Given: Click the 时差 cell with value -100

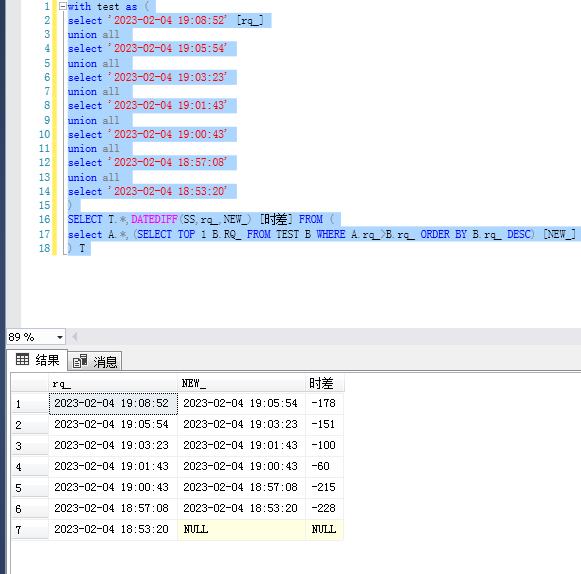Looking at the screenshot, I should [x=325, y=445].
